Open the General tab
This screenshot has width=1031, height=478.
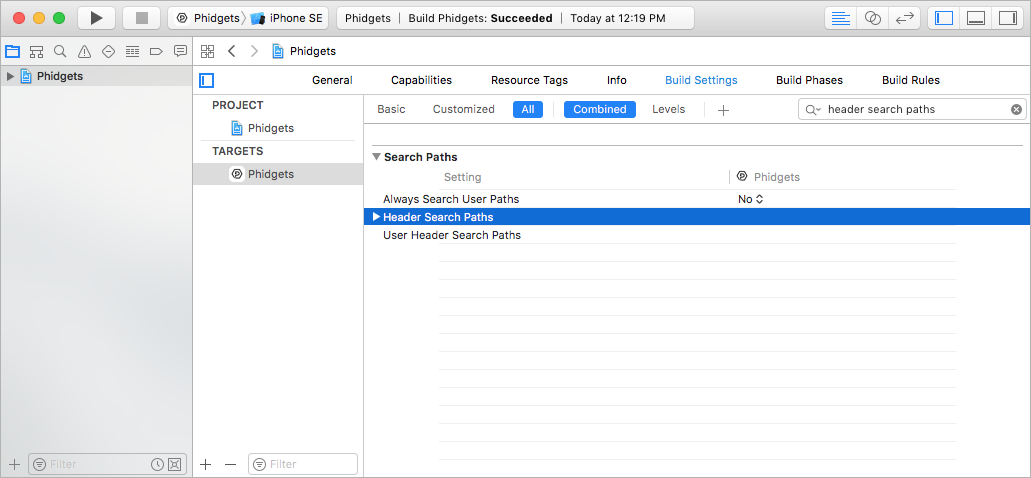click(332, 80)
